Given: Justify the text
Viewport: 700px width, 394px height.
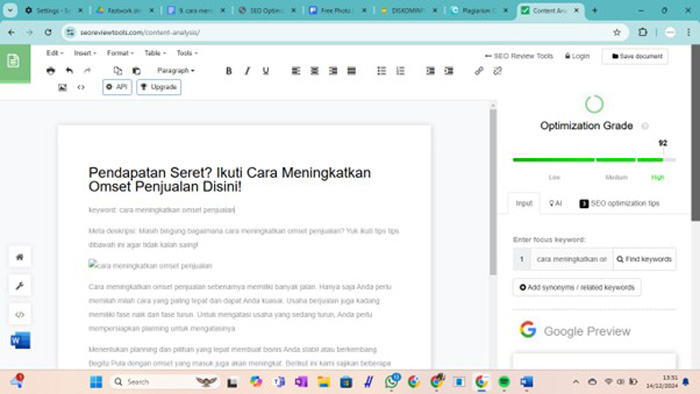Looking at the screenshot, I should [x=351, y=71].
